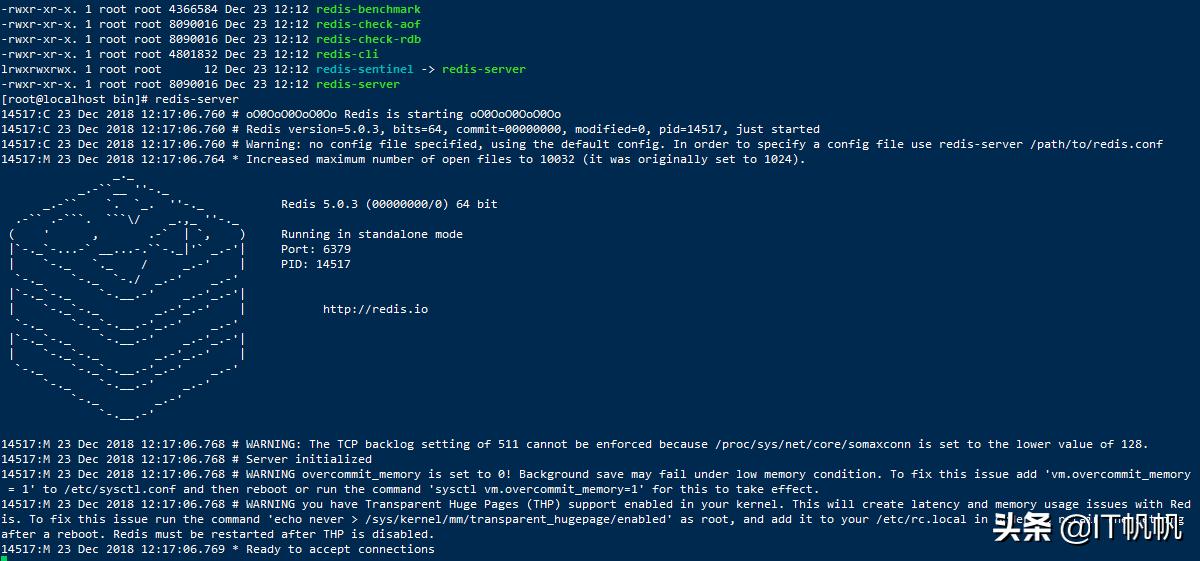Image resolution: width=1200 pixels, height=561 pixels.
Task: Open the http://redis.io URL
Action: [375, 309]
